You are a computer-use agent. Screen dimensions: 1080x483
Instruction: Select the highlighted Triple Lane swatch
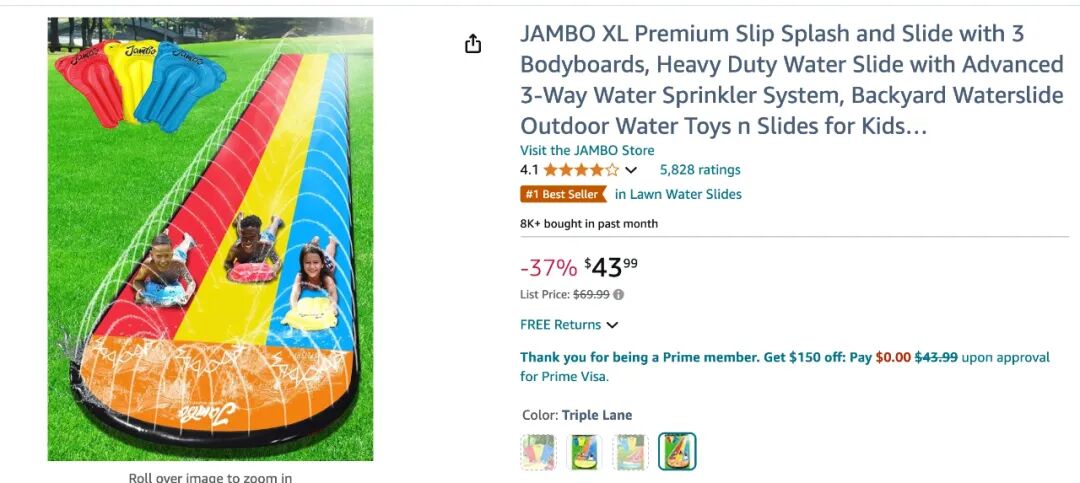(677, 452)
